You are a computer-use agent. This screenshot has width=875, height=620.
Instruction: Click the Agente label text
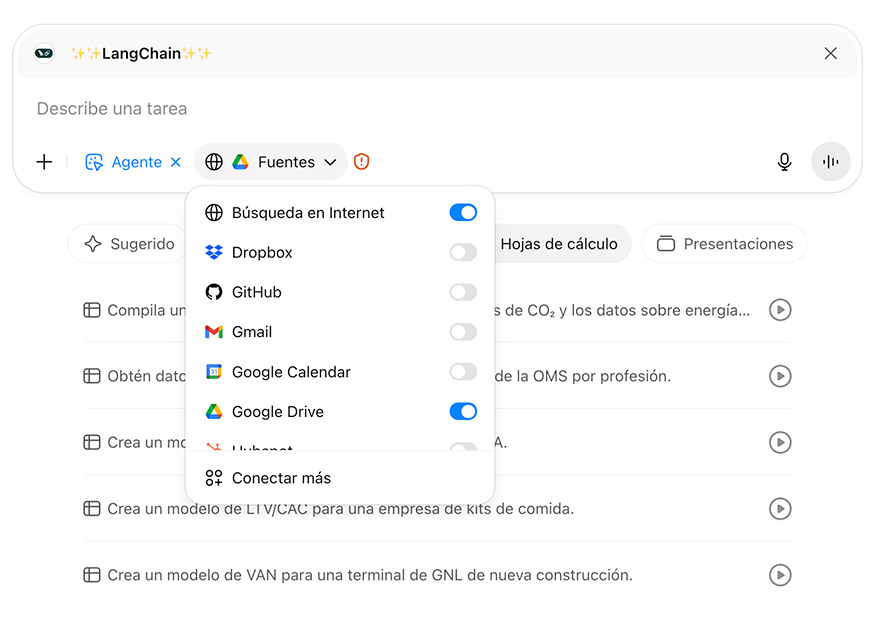coord(137,162)
